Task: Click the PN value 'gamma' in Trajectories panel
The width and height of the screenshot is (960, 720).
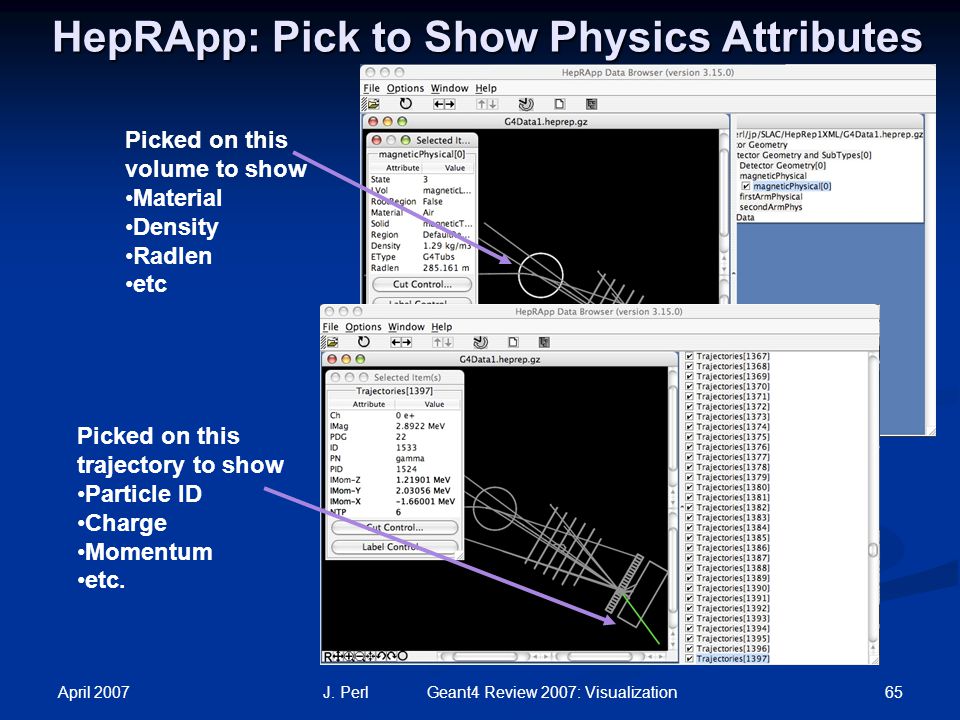Action: coord(410,458)
